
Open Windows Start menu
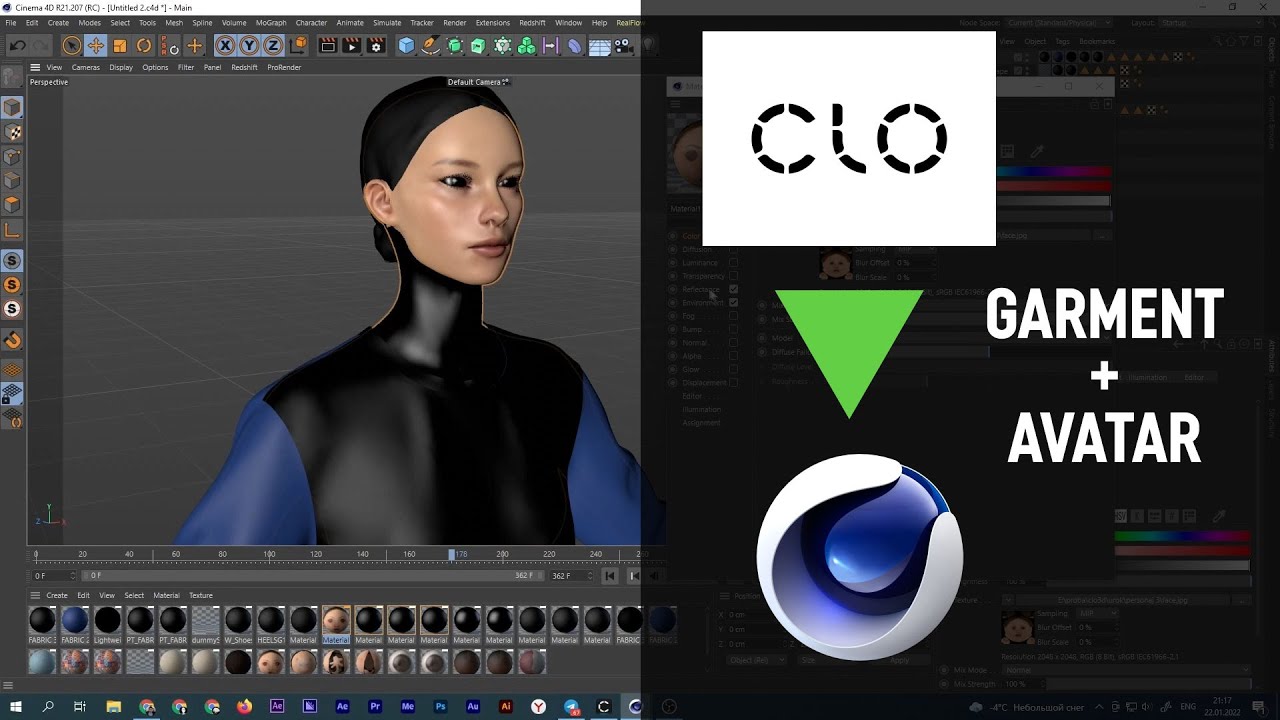coord(17,706)
